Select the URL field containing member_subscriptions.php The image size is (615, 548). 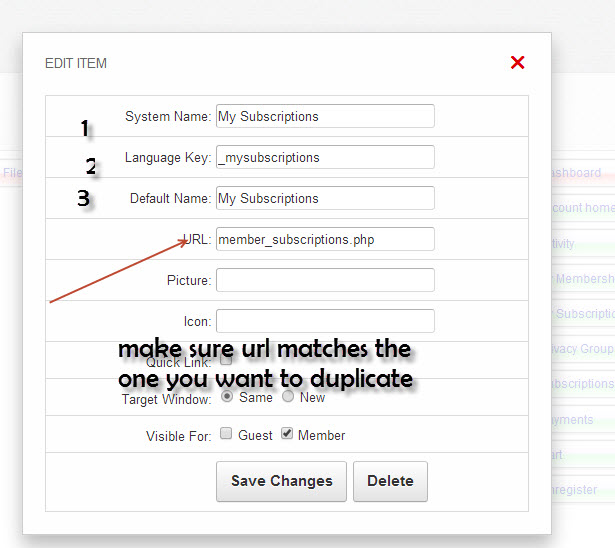pos(325,239)
